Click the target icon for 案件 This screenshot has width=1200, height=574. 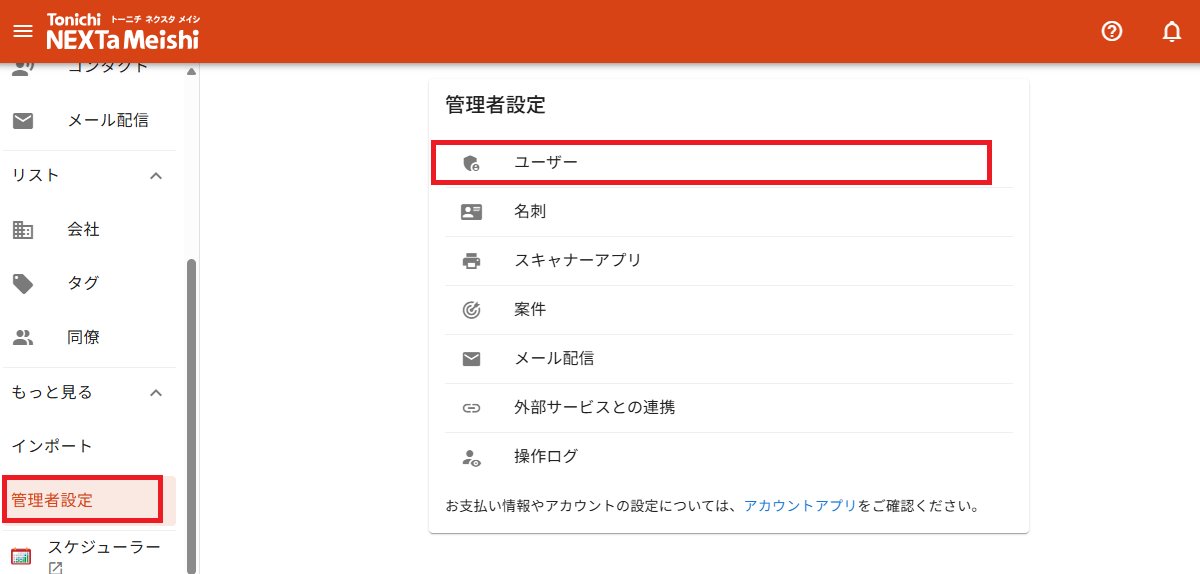pos(471,310)
